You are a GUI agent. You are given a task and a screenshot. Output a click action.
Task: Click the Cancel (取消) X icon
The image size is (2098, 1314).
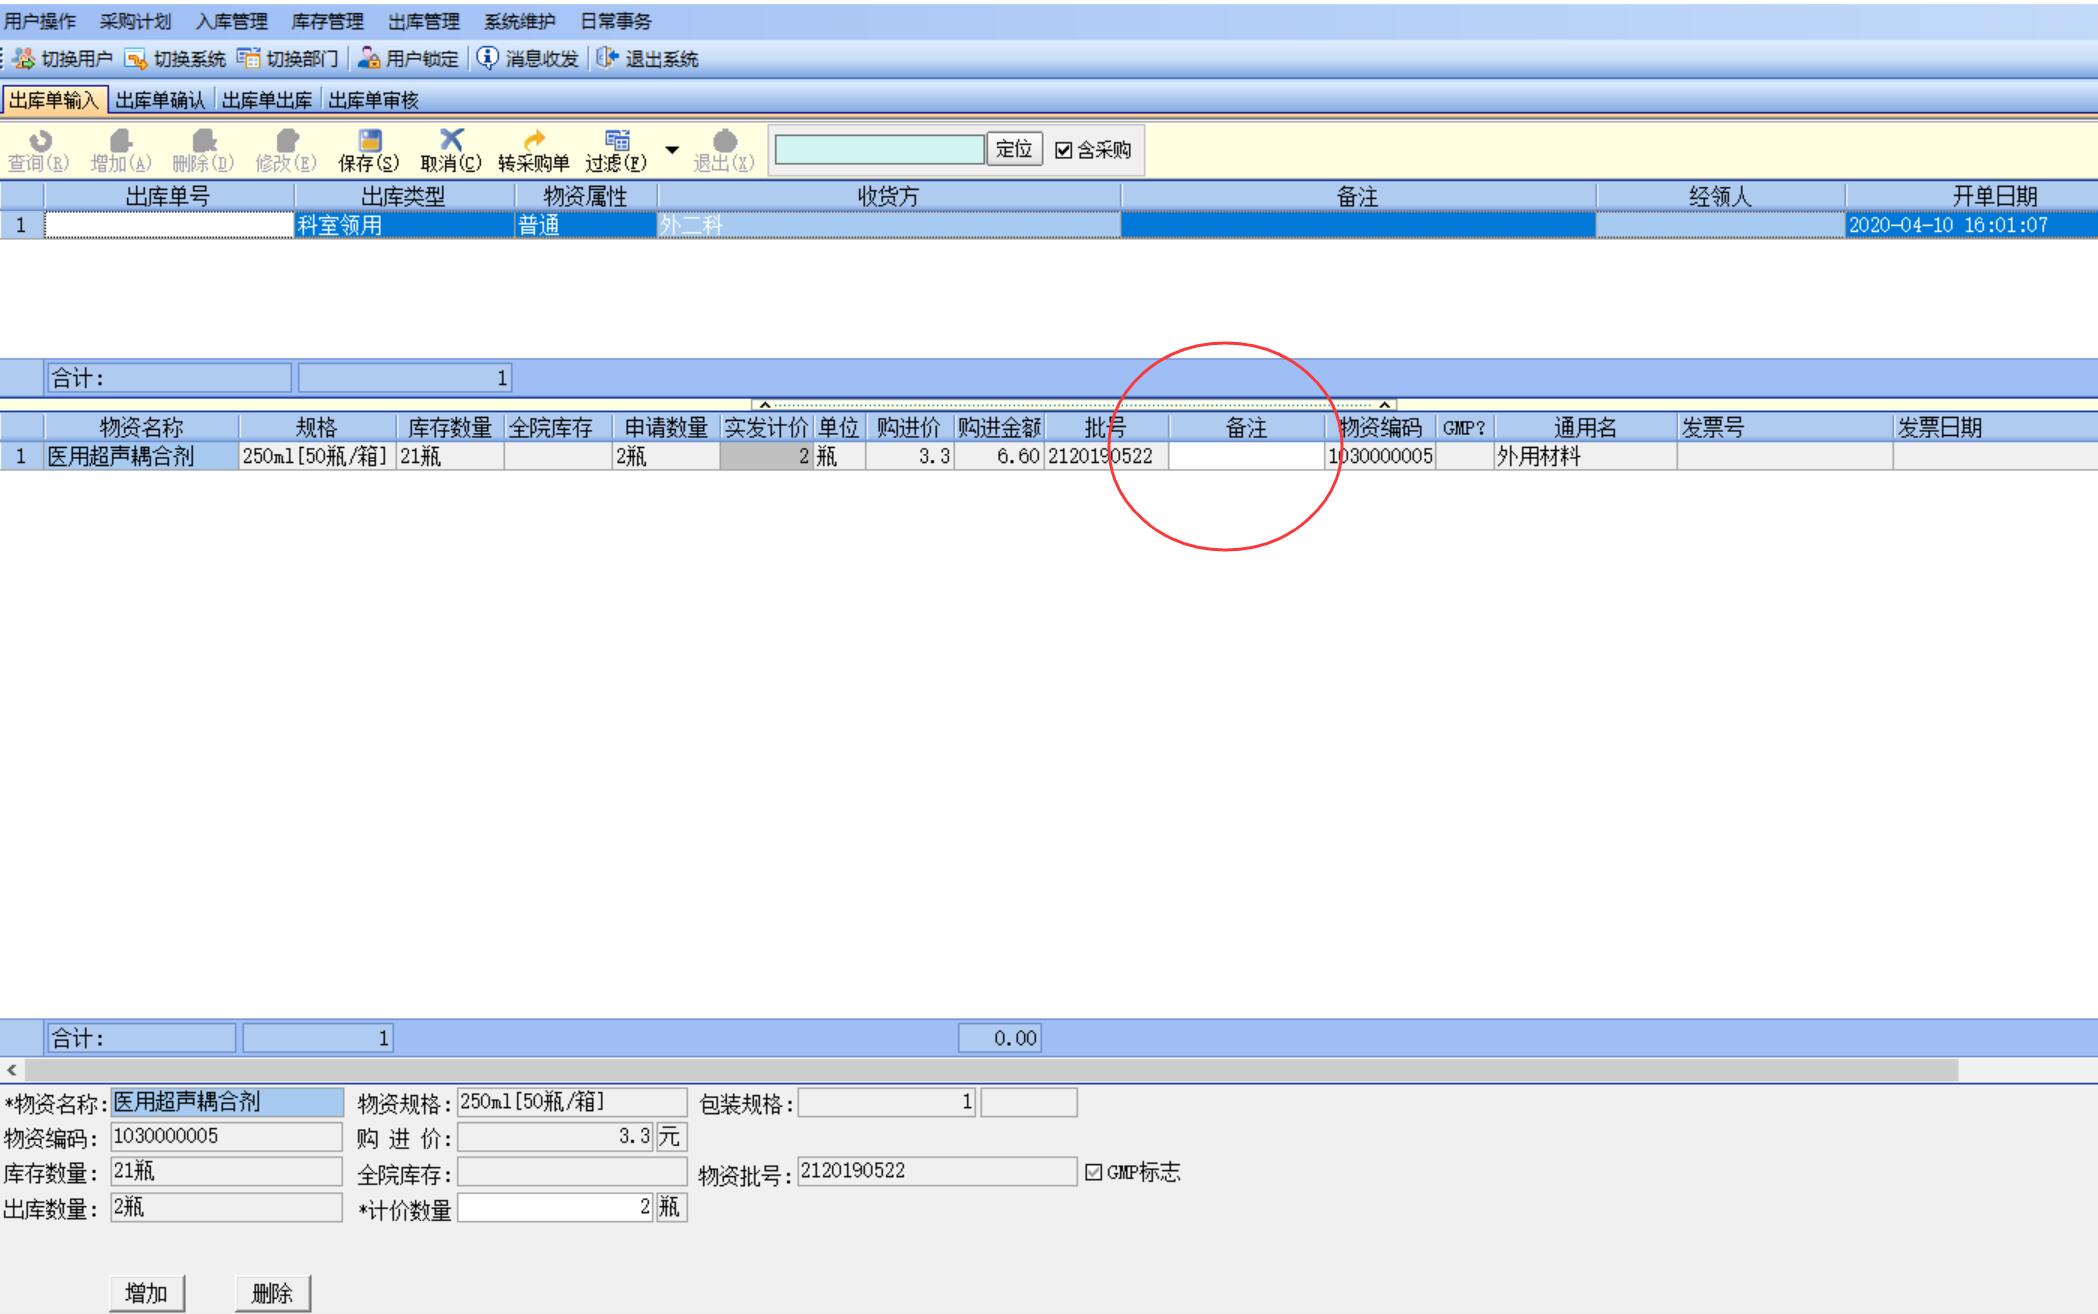tap(451, 140)
